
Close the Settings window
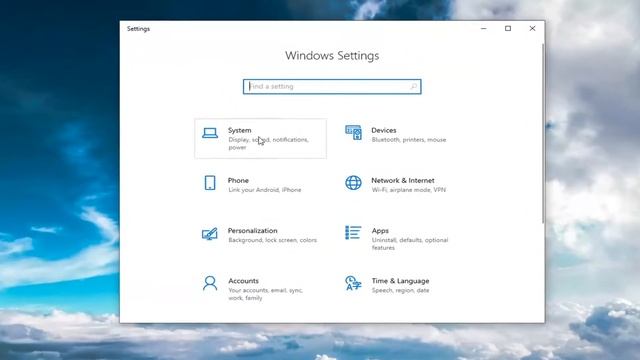[532, 29]
